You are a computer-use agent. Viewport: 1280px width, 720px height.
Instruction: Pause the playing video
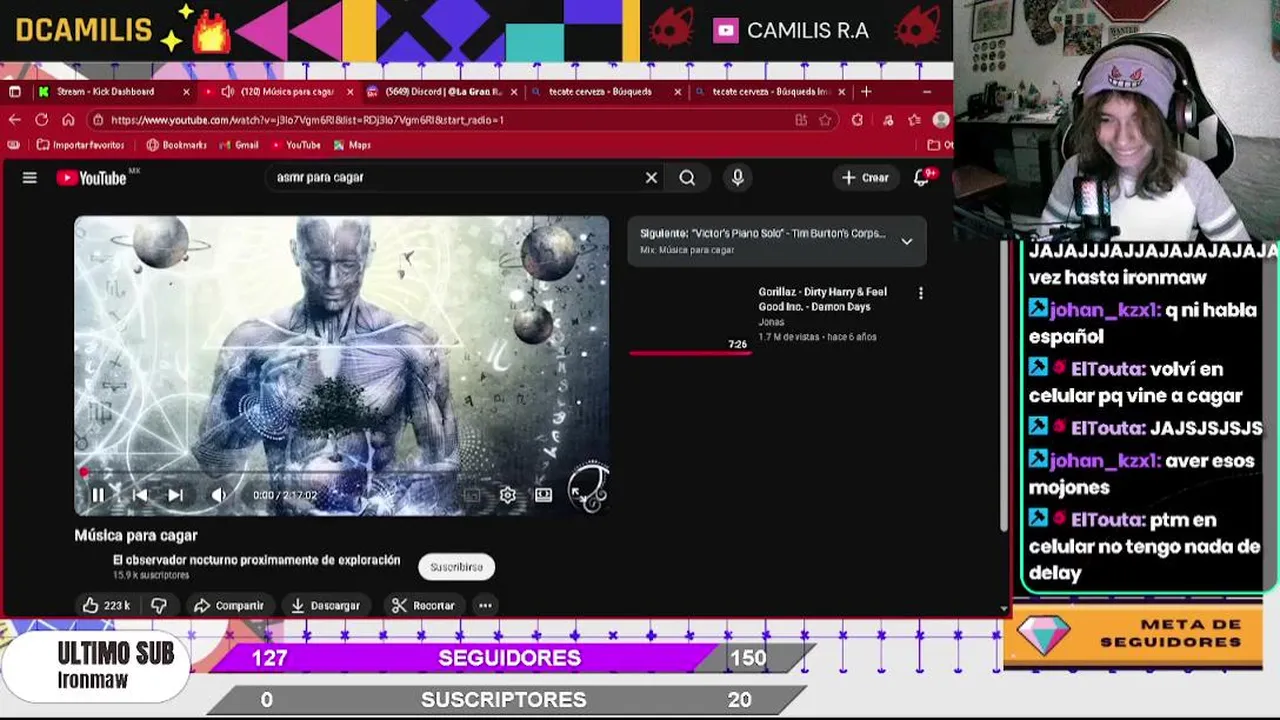[x=98, y=495]
